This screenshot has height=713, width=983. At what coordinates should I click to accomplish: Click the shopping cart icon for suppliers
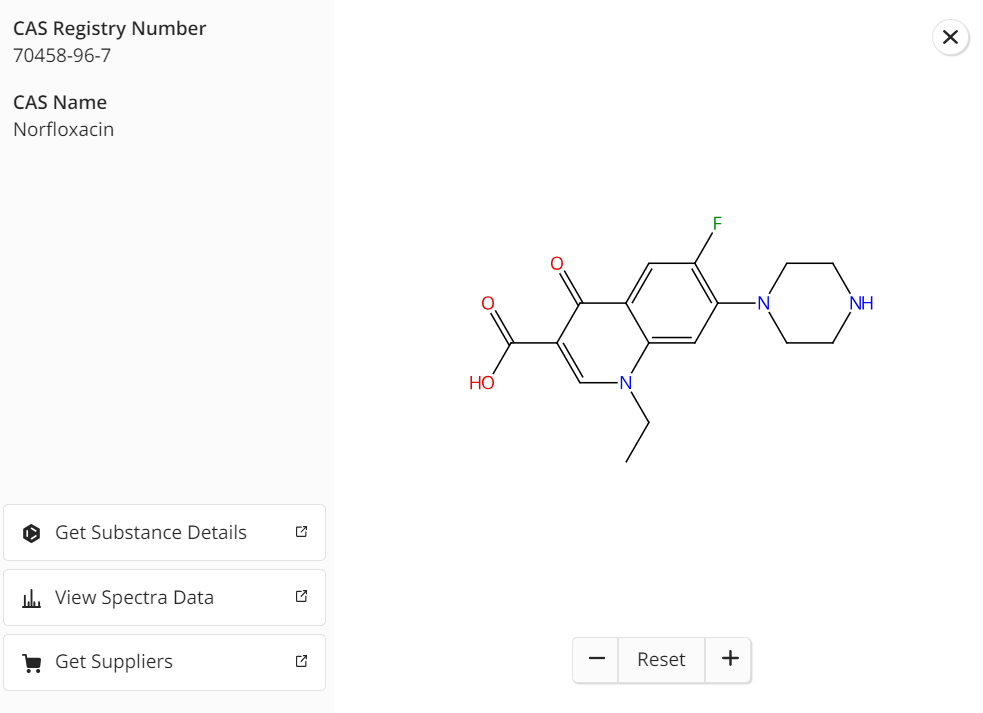31,663
